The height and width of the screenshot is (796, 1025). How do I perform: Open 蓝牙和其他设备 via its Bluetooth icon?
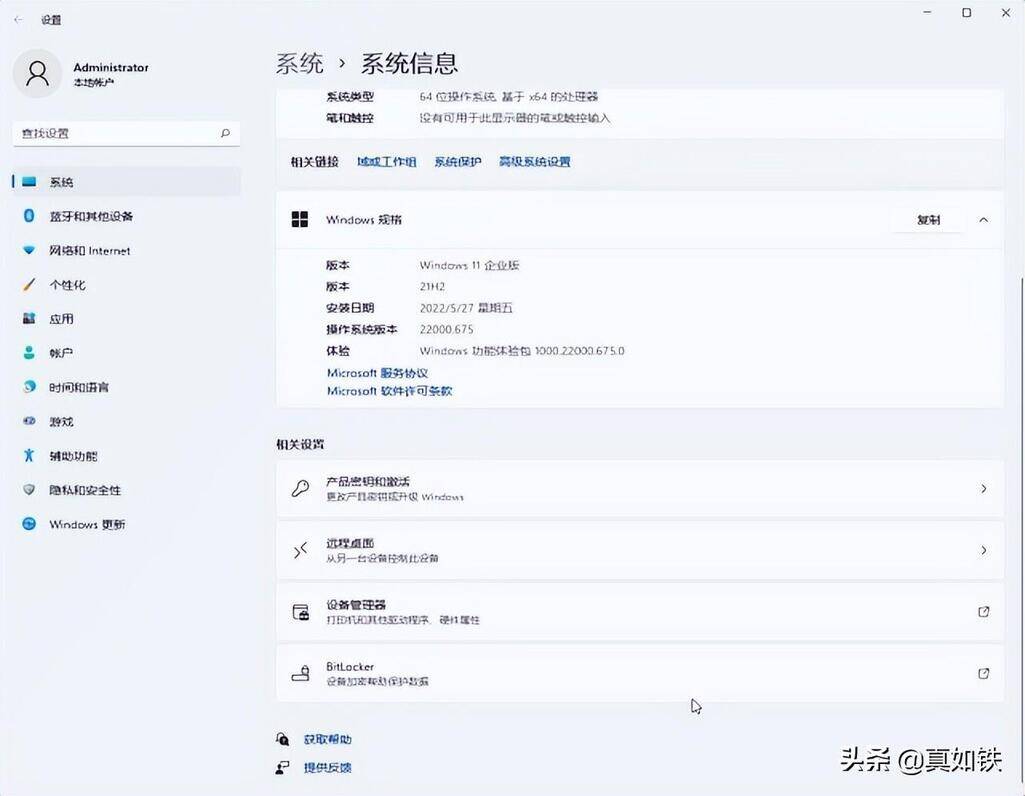click(29, 216)
